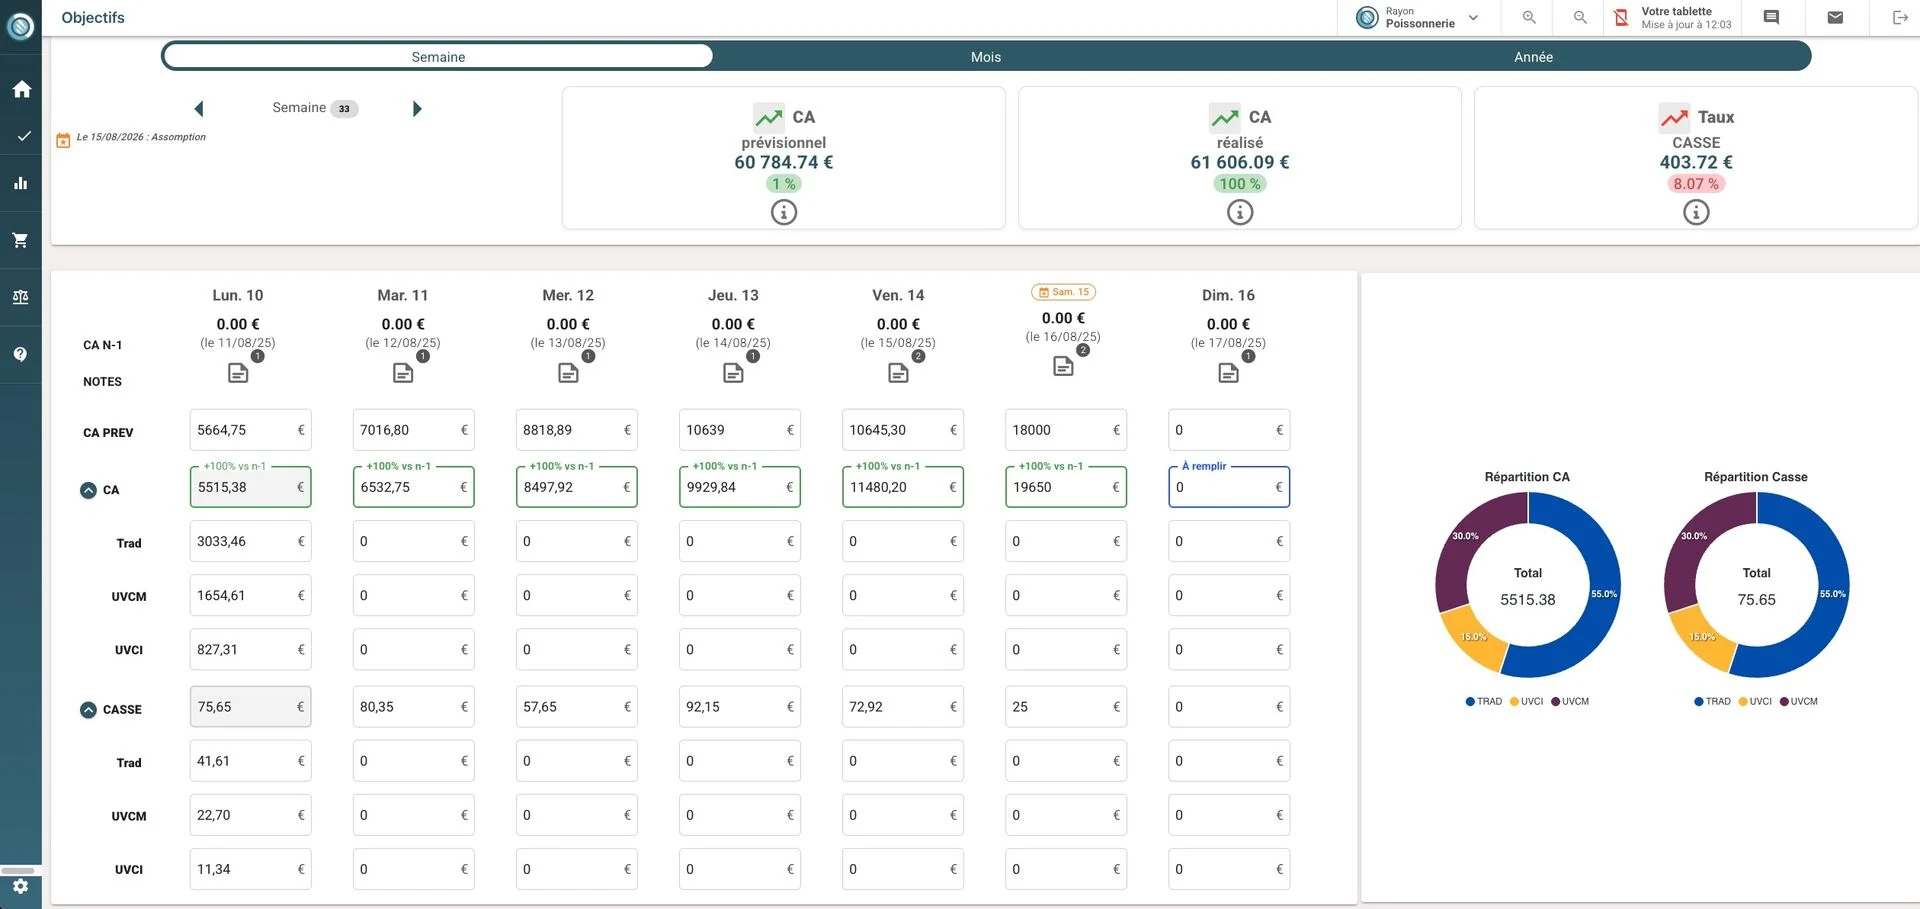Viewport: 1920px width, 909px height.
Task: Collapse the CA row section
Action: click(88, 490)
